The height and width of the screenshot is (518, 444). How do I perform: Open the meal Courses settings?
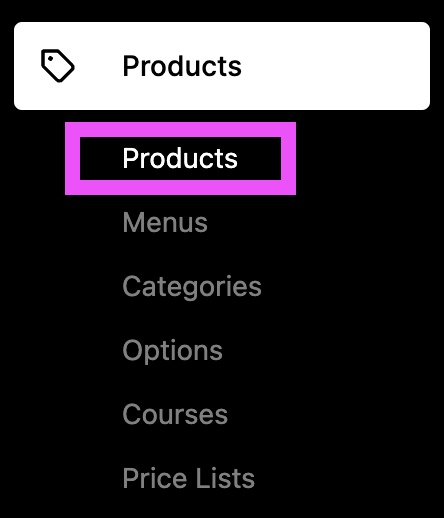[175, 414]
